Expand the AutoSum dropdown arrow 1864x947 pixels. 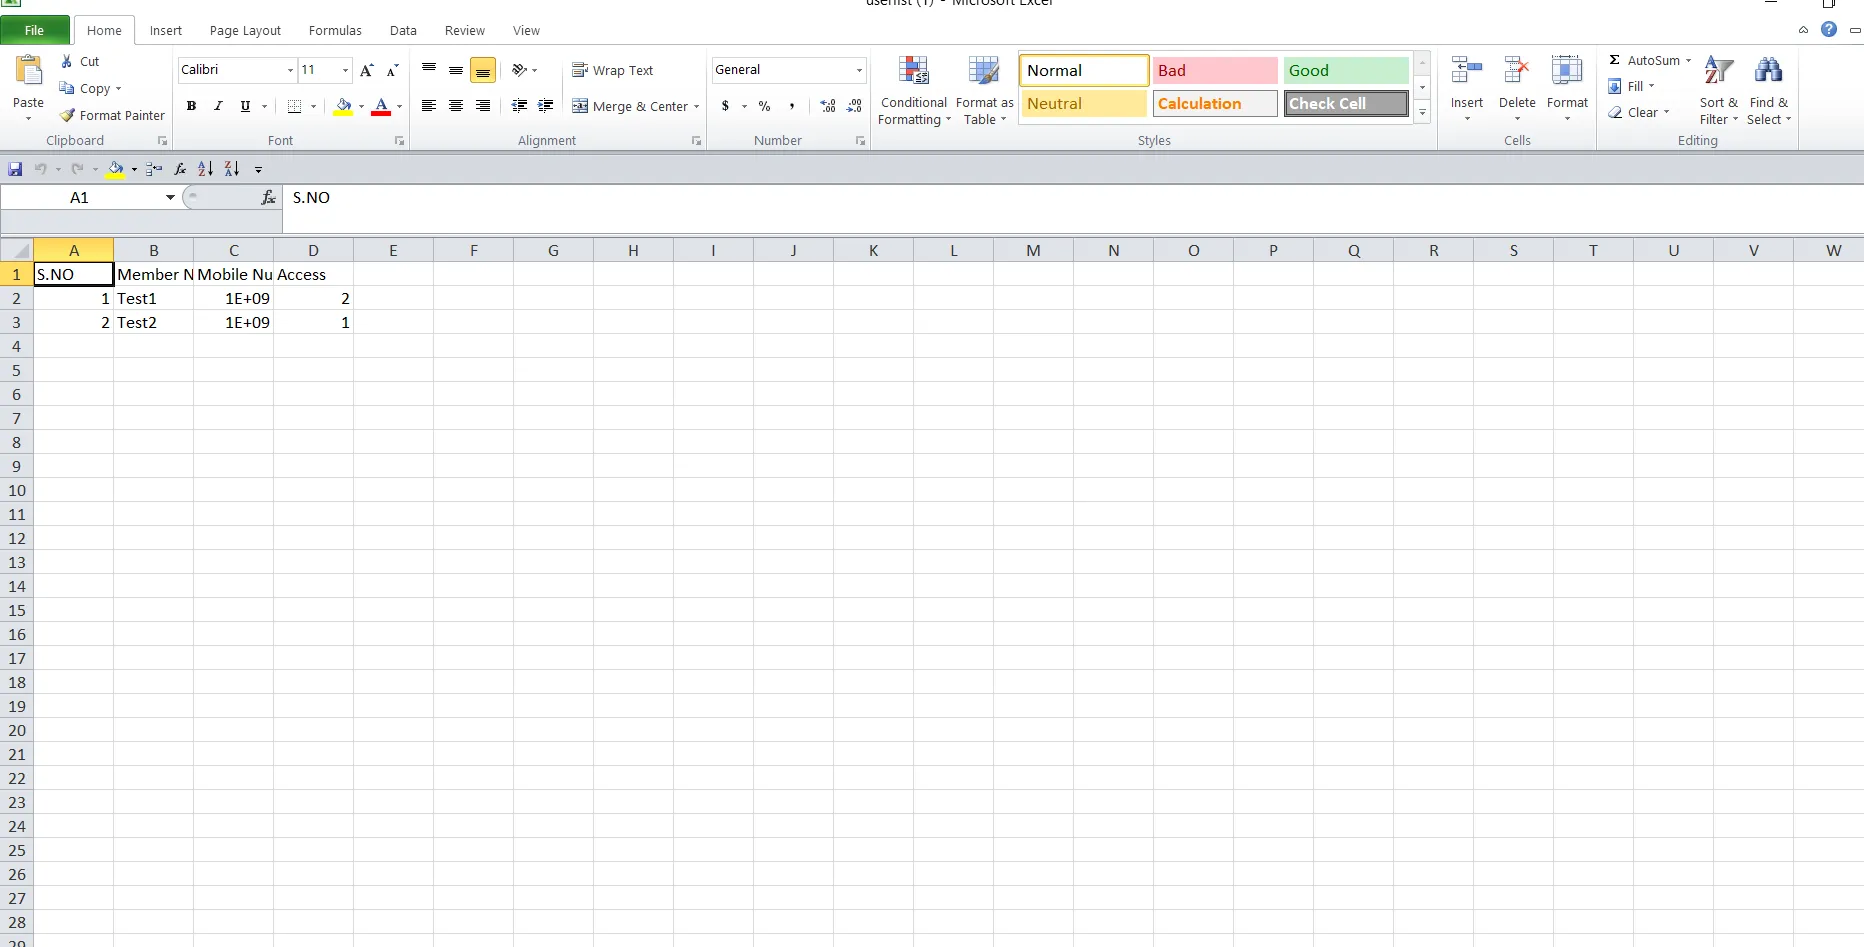click(x=1688, y=61)
